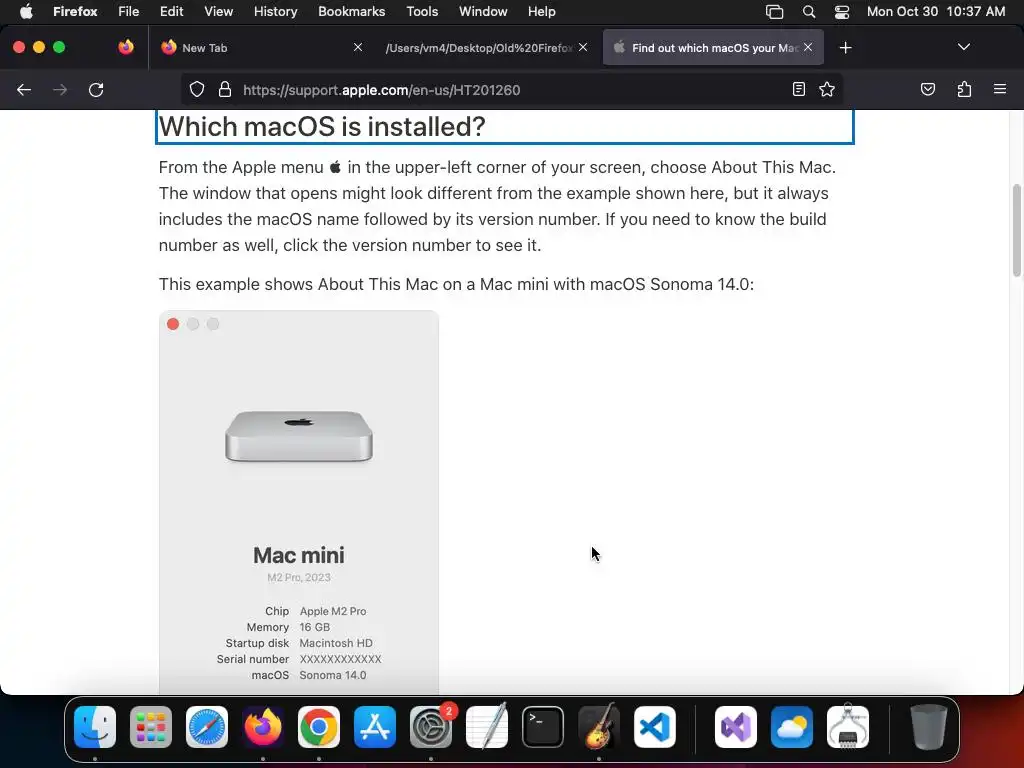The height and width of the screenshot is (768, 1024).
Task: Click the 'Sonoma 14.0' version text
Action: [x=333, y=675]
